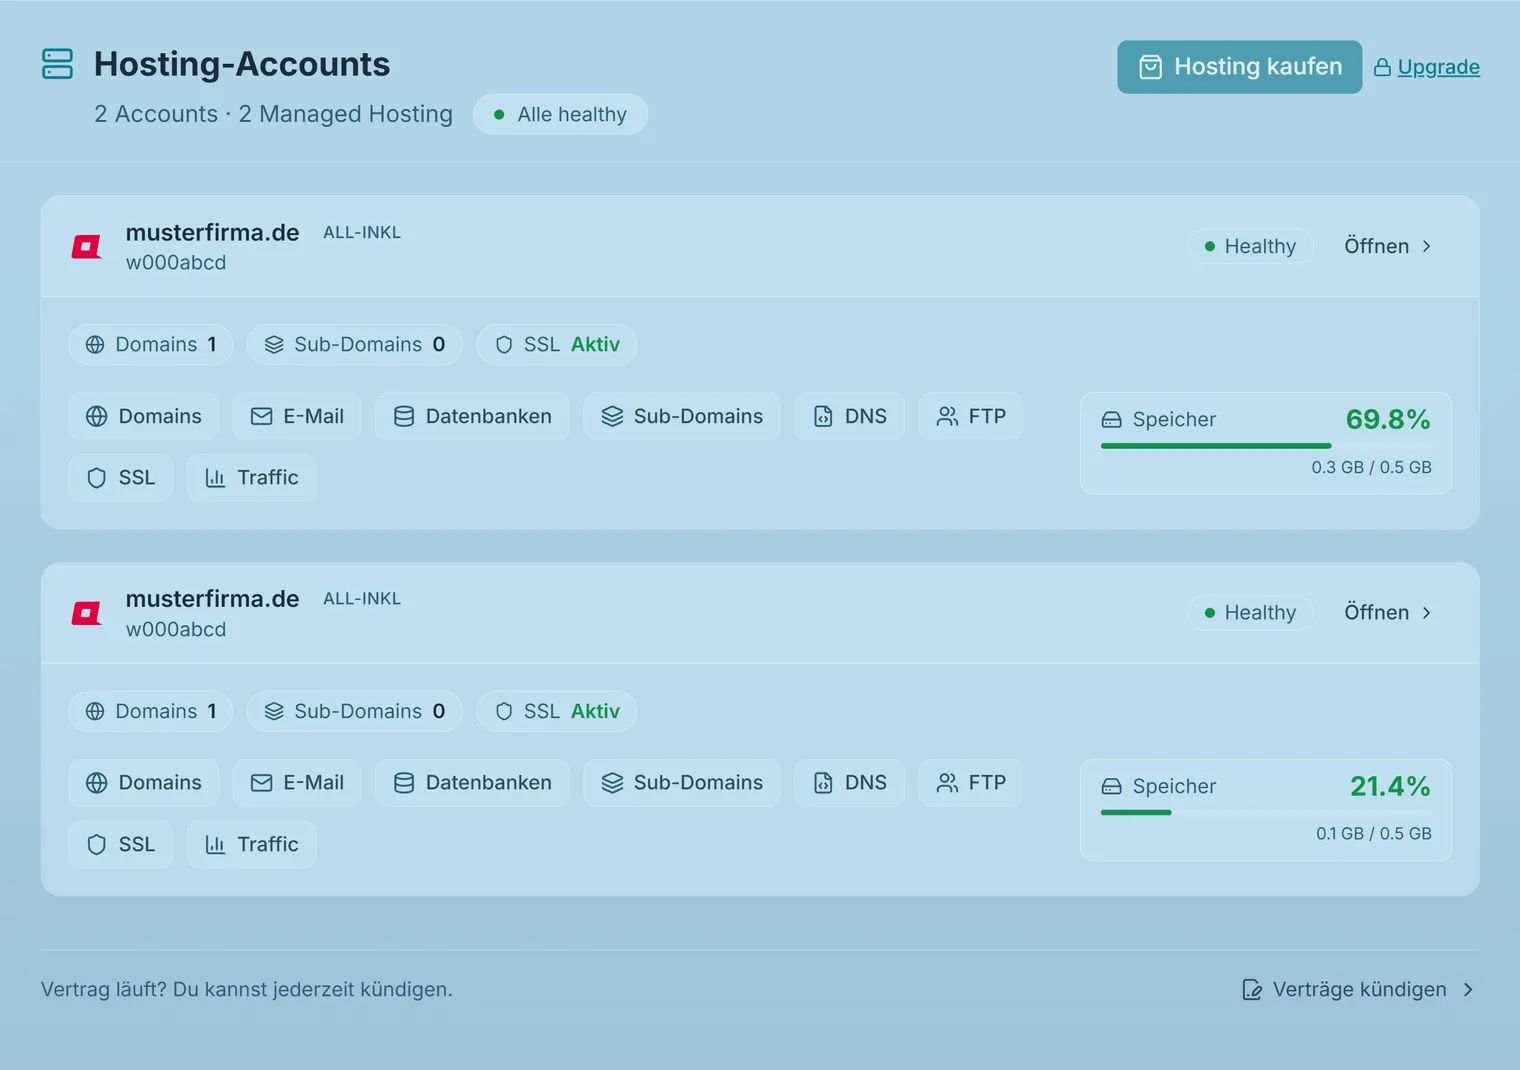This screenshot has width=1520, height=1070.
Task: Click the server icon beside Hosting-Accounts title
Action: tap(58, 64)
